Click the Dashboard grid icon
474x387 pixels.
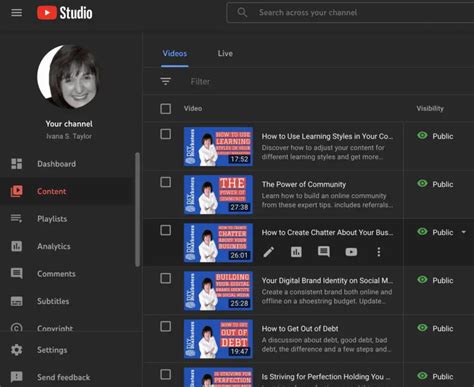[x=17, y=164]
